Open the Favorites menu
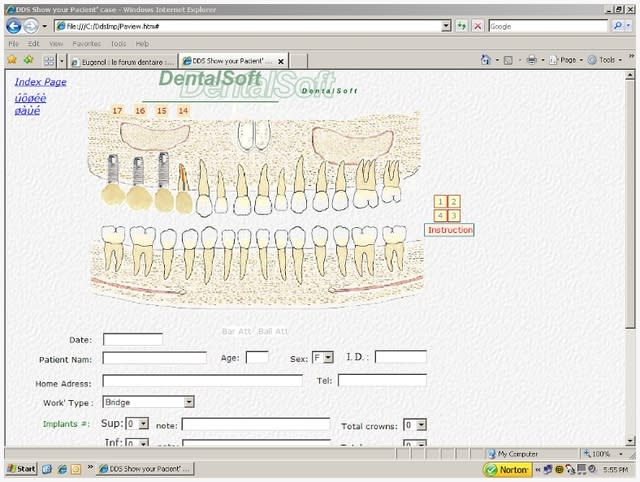This screenshot has height=482, width=640. pyautogui.click(x=86, y=44)
